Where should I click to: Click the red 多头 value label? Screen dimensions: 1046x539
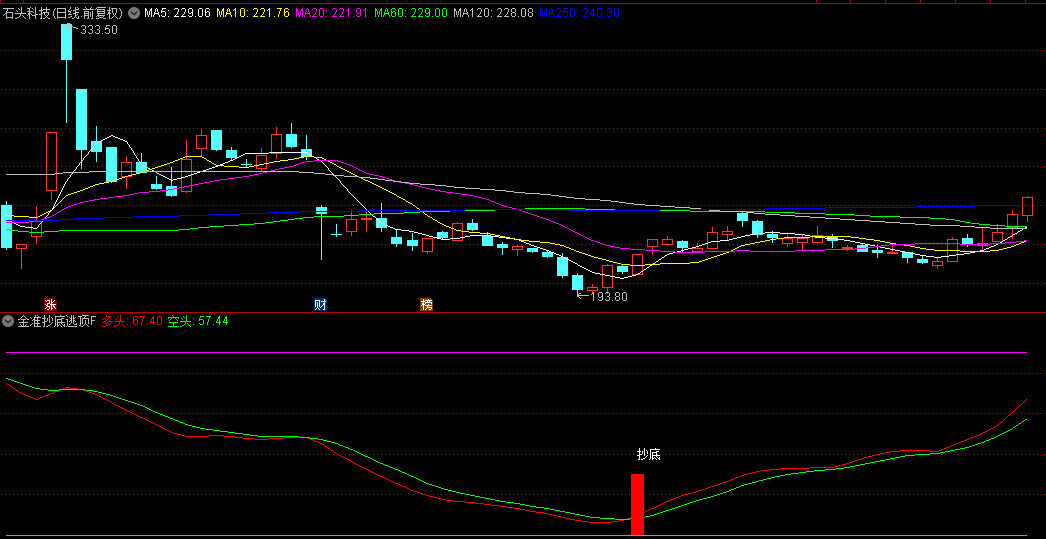point(132,322)
